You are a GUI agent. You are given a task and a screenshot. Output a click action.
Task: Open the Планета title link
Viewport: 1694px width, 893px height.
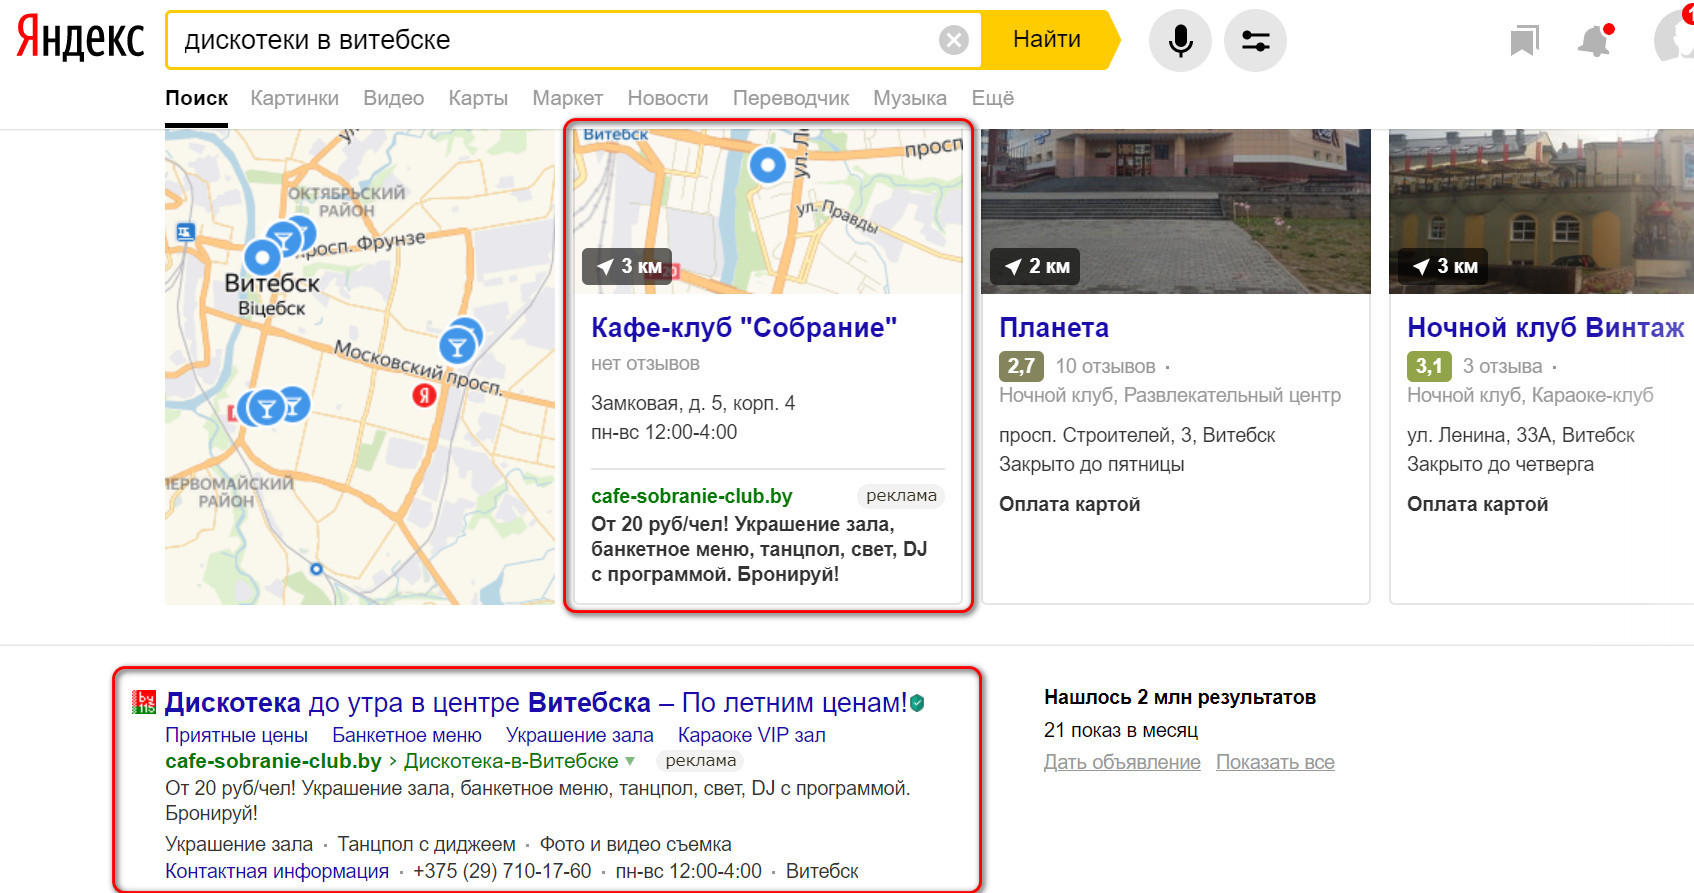coord(1054,327)
